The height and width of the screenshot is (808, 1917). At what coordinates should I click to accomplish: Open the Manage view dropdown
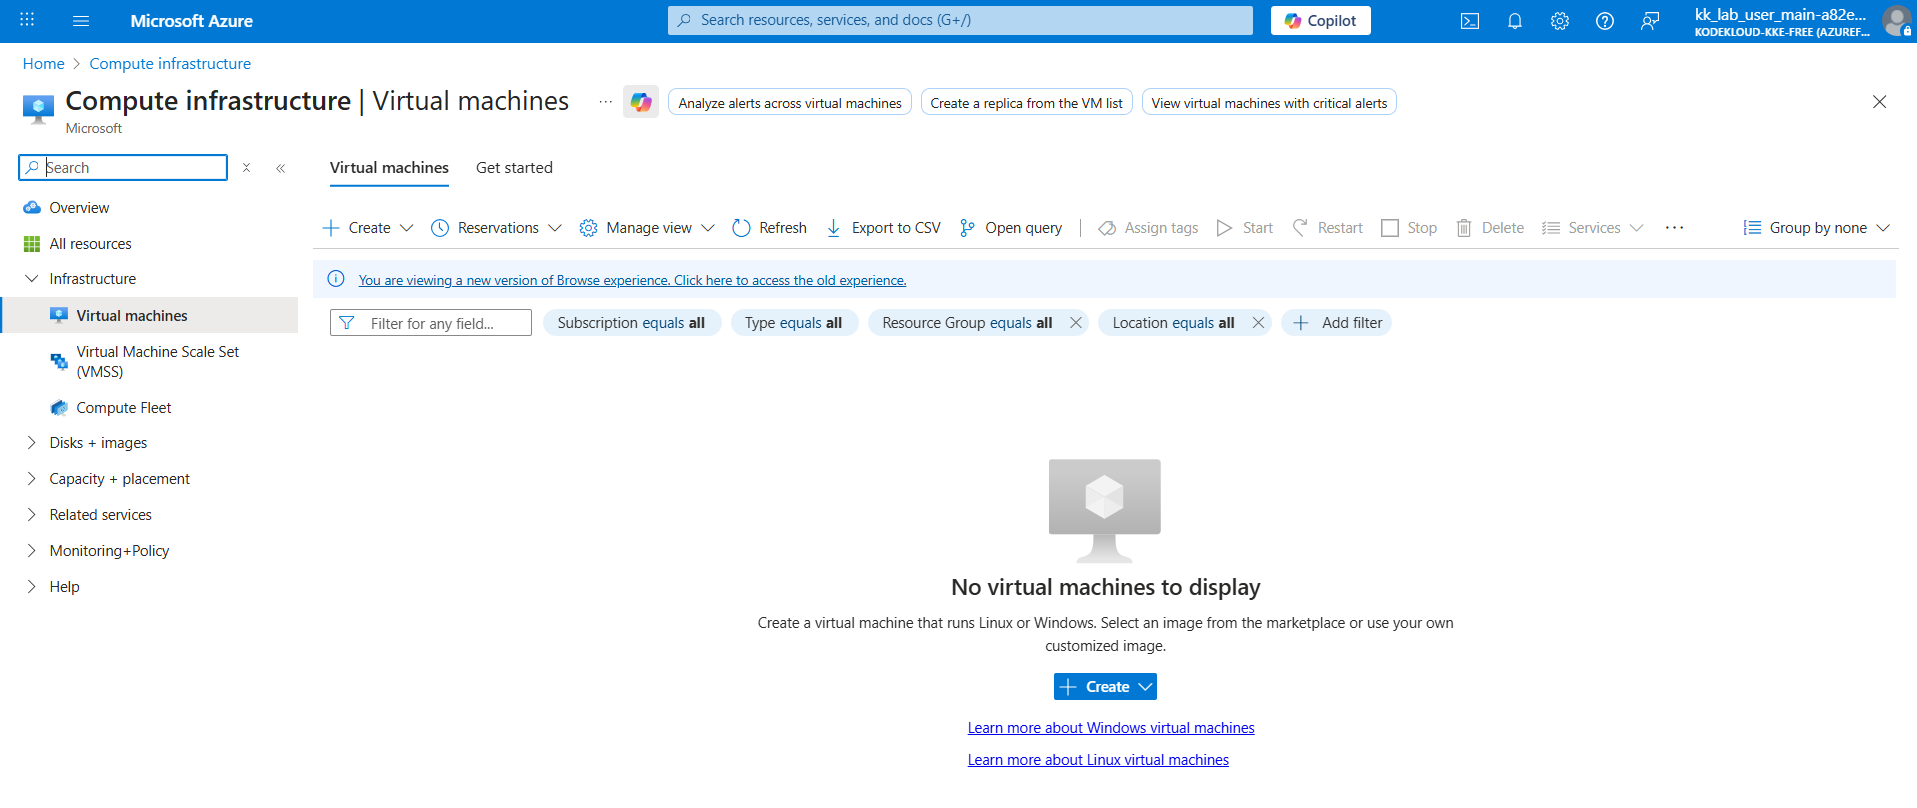[647, 228]
